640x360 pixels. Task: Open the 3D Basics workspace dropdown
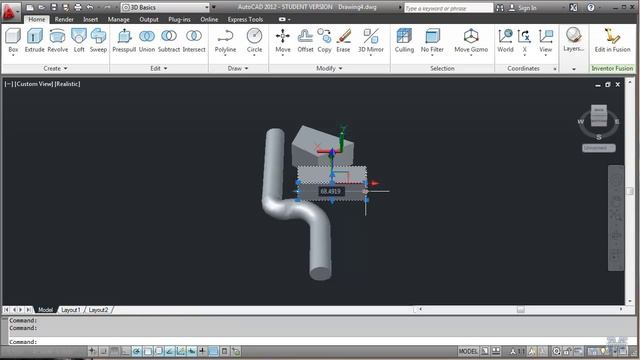click(165, 7)
